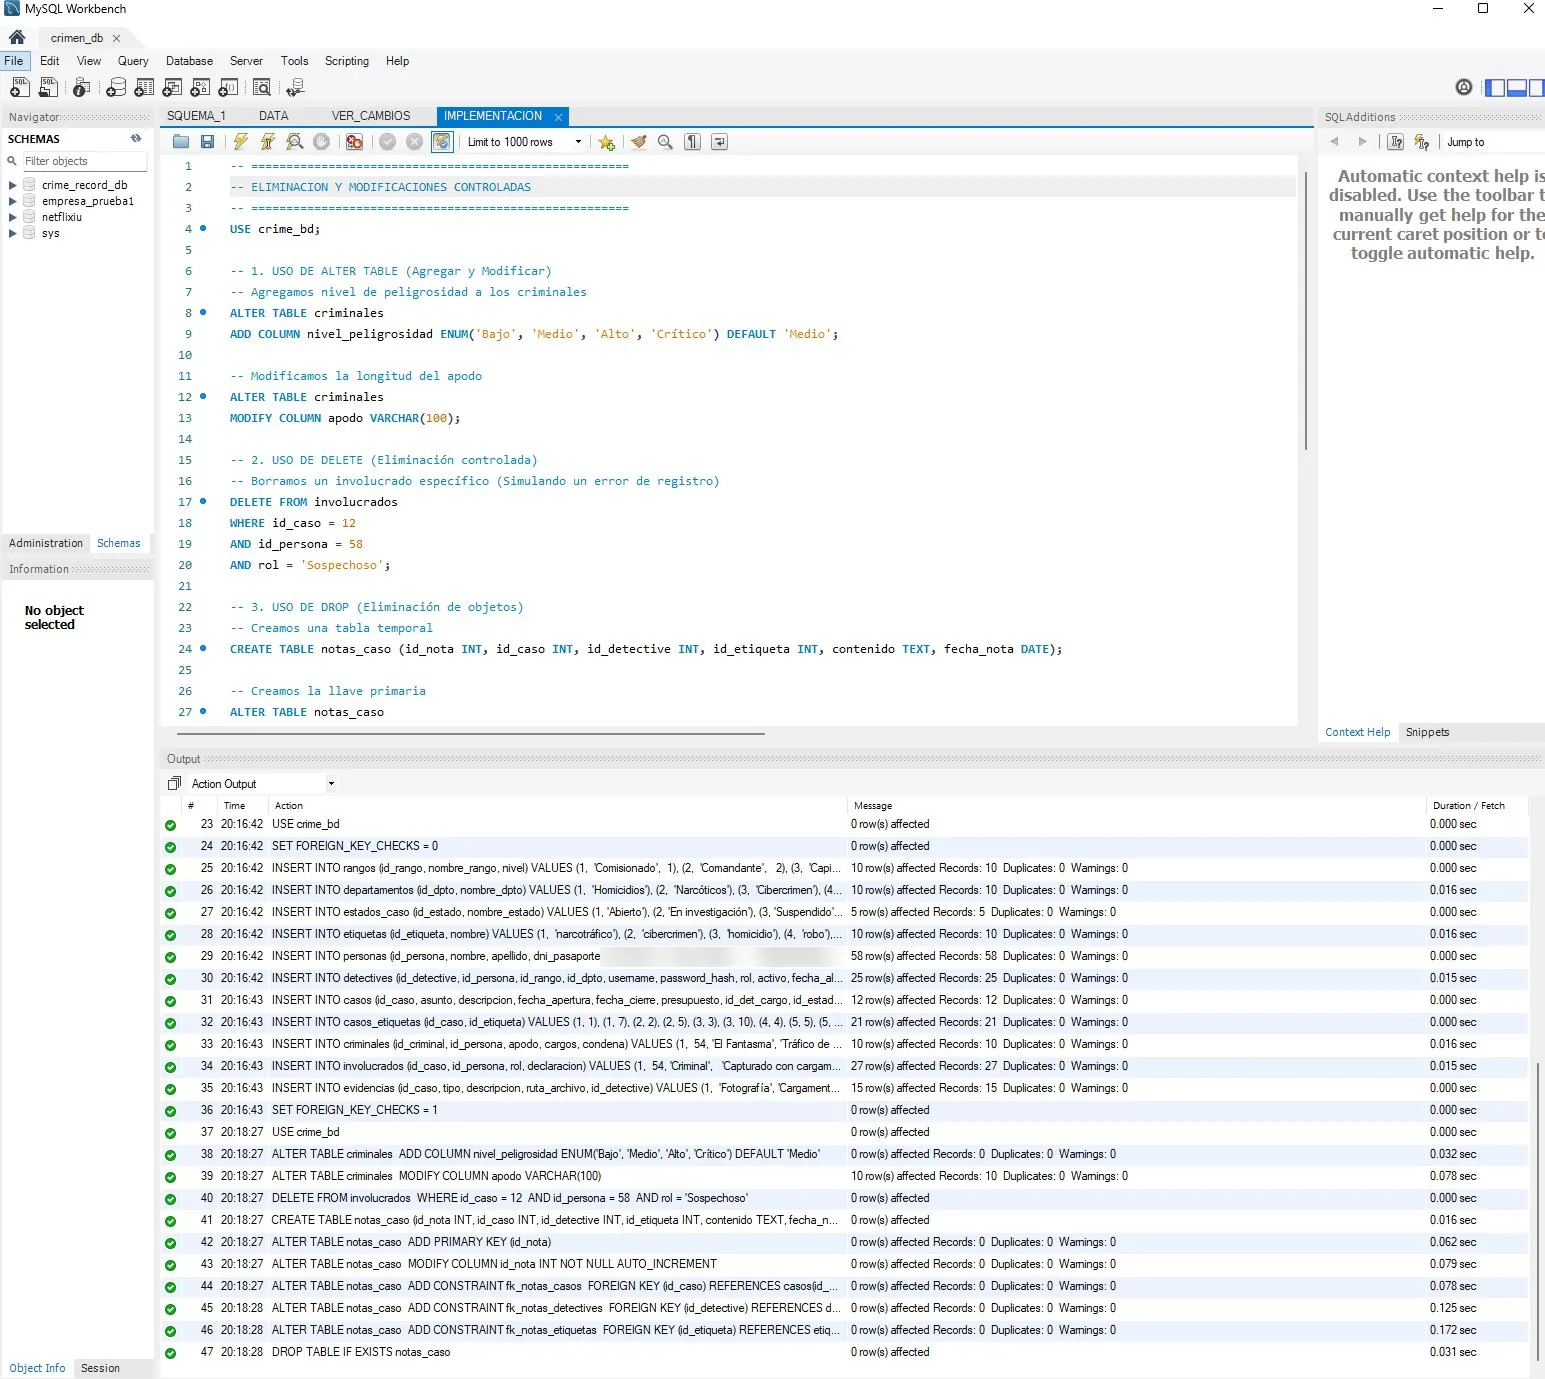This screenshot has width=1545, height=1379.
Task: Create a new function in active schema
Action: pos(228,88)
